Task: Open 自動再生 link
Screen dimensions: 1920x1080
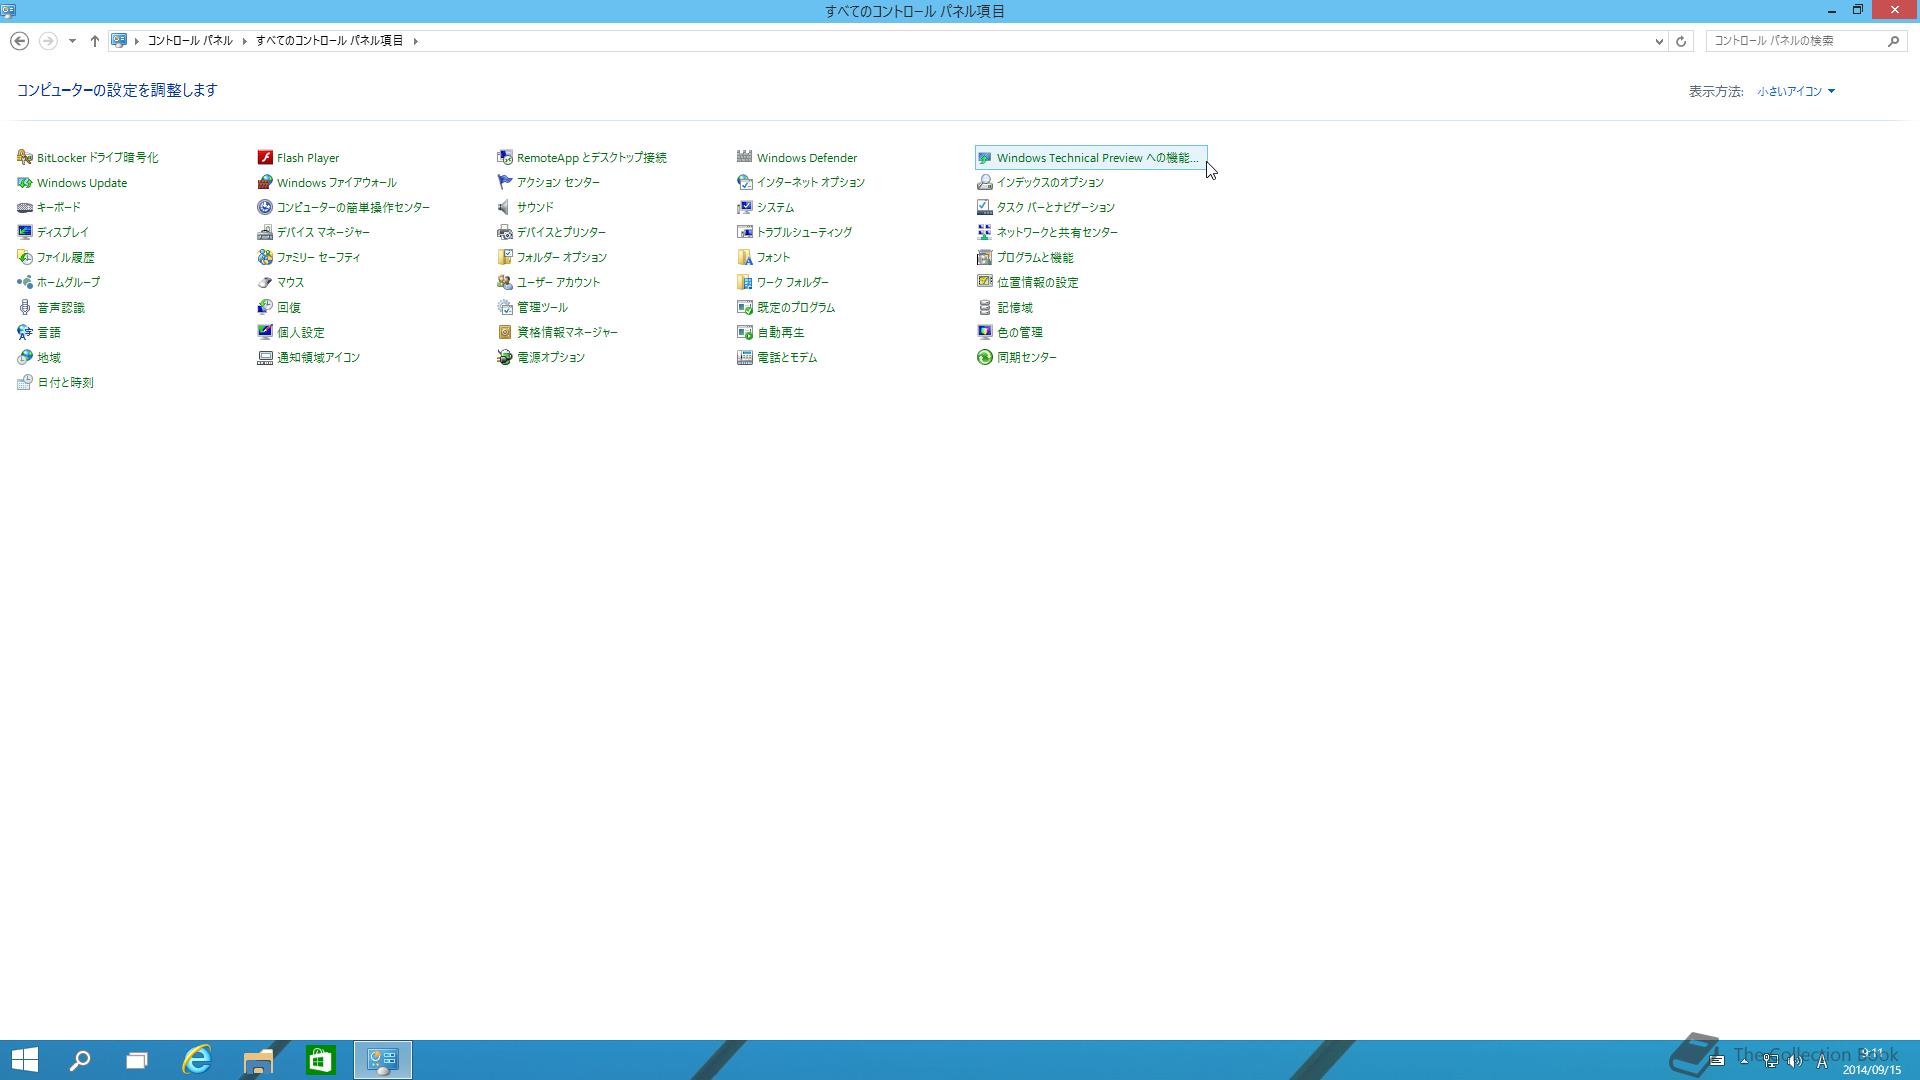Action: pyautogui.click(x=780, y=332)
